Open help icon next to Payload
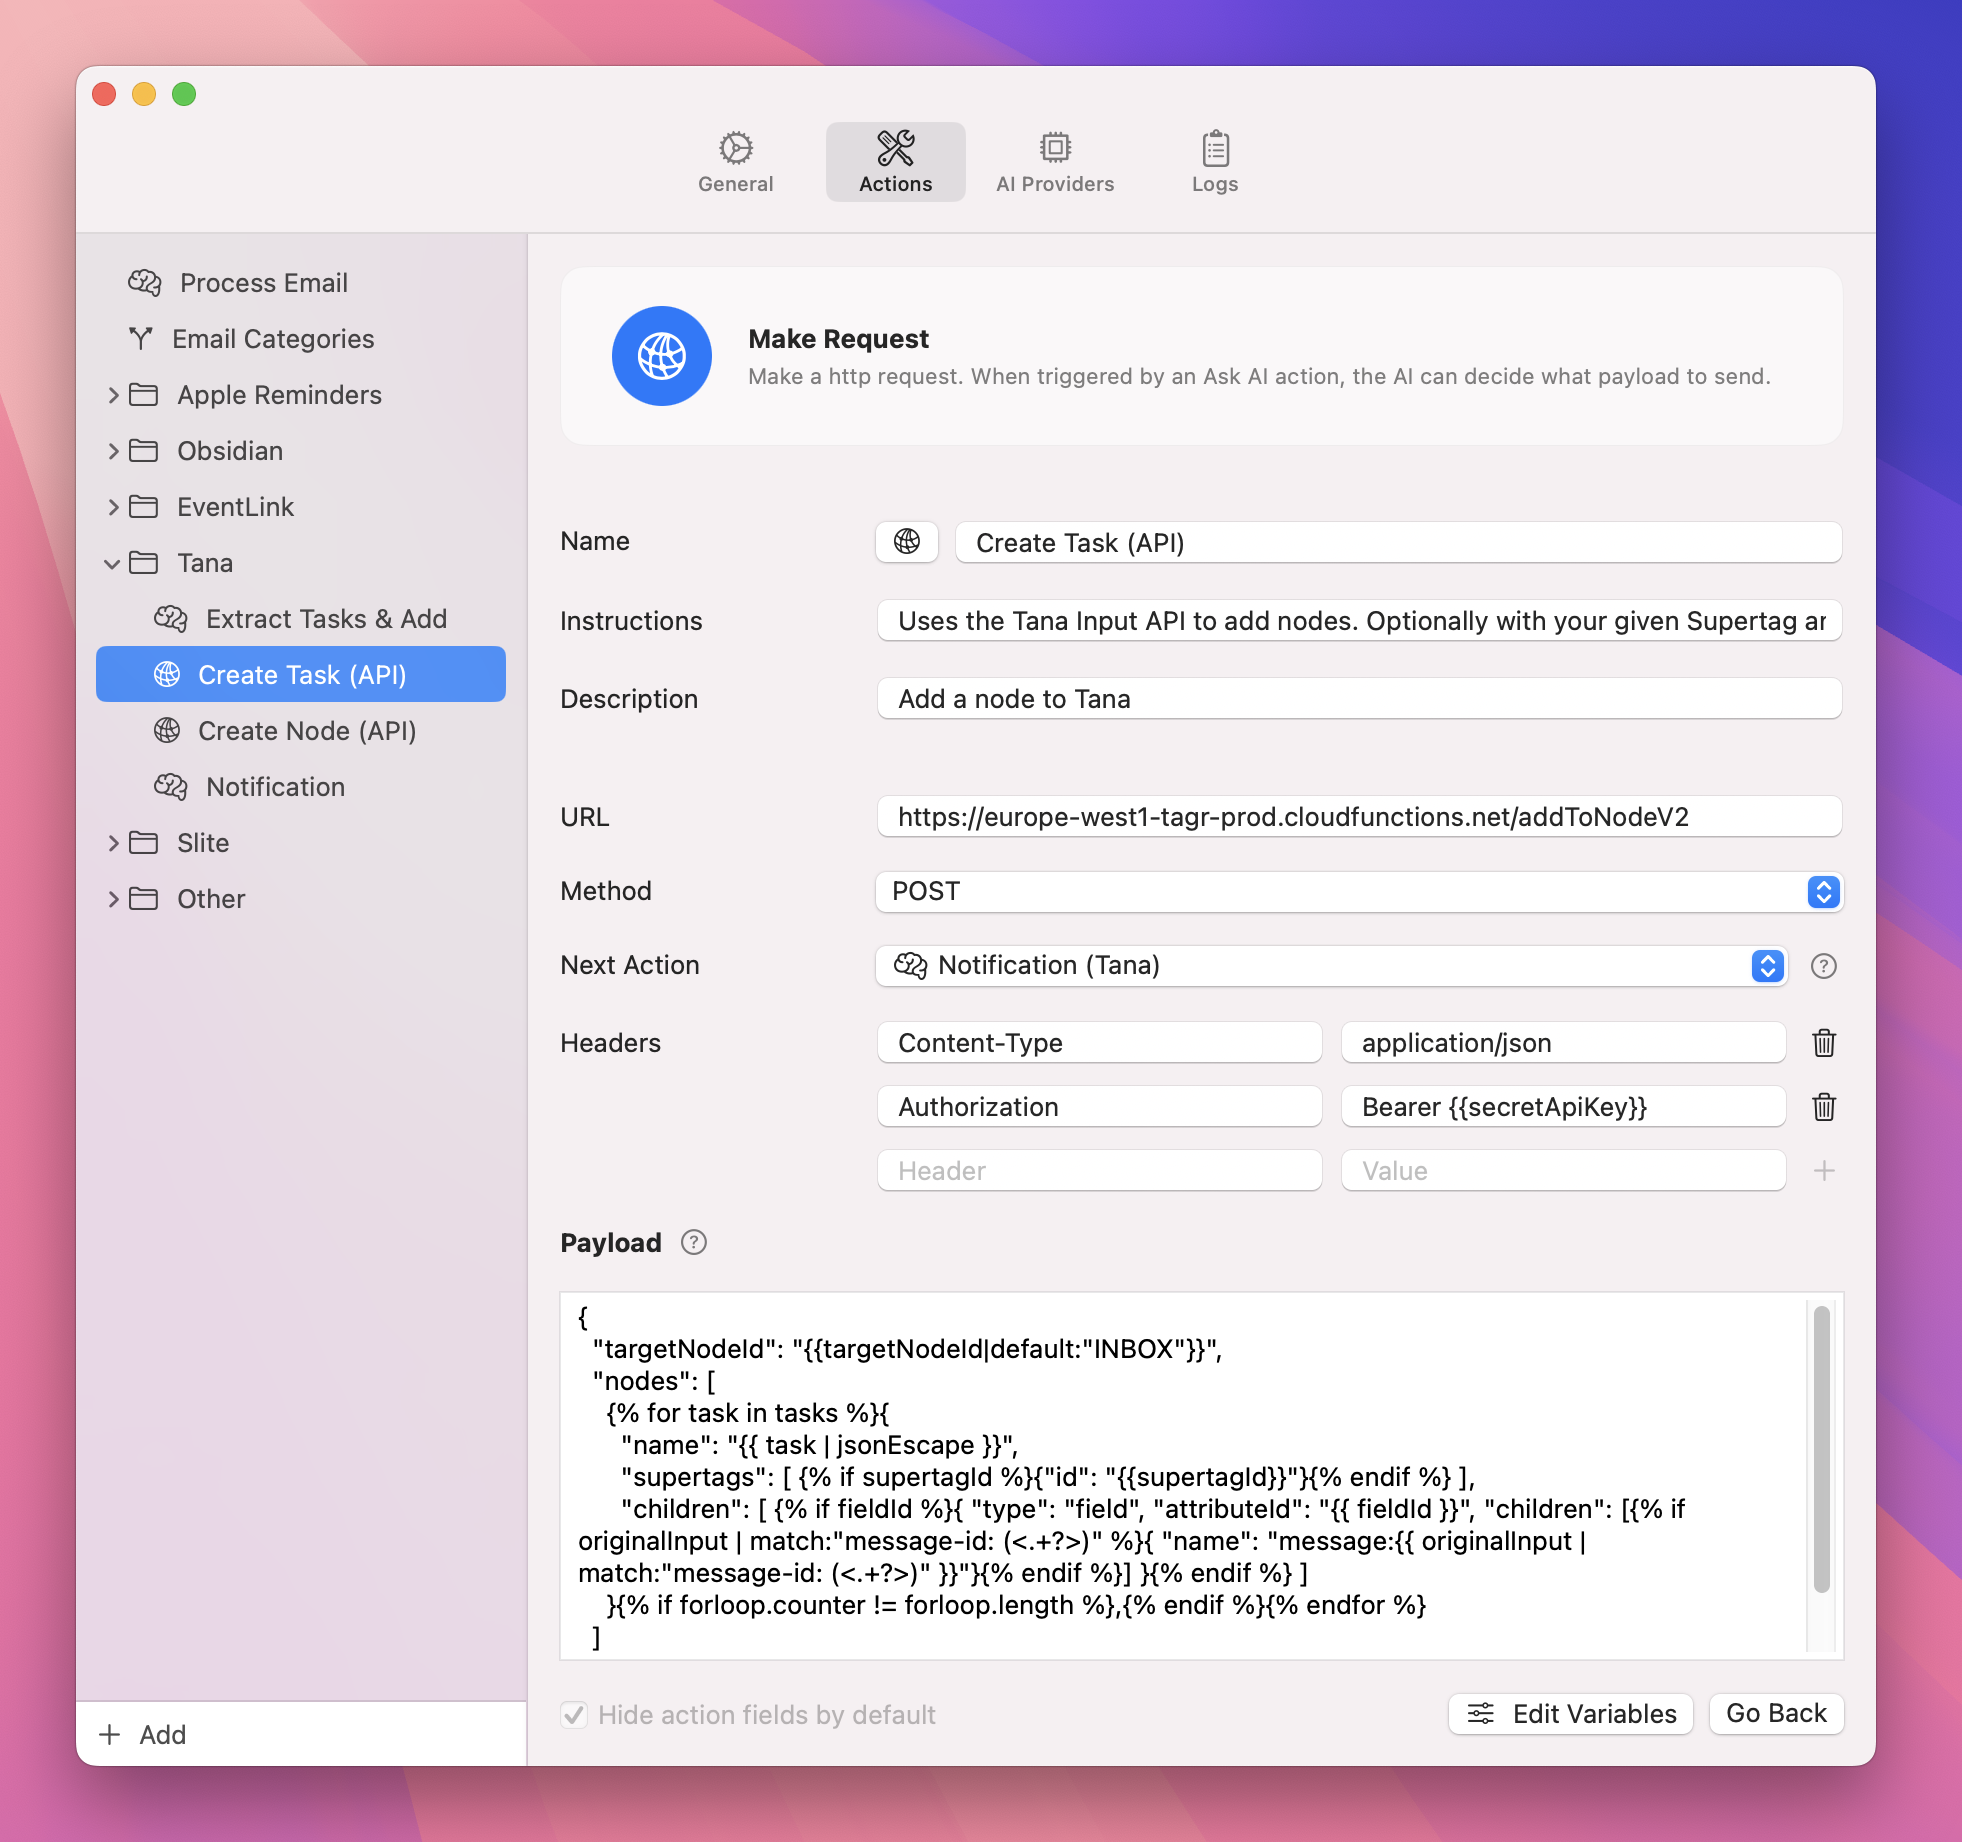Viewport: 1962px width, 1842px height. coord(693,1242)
